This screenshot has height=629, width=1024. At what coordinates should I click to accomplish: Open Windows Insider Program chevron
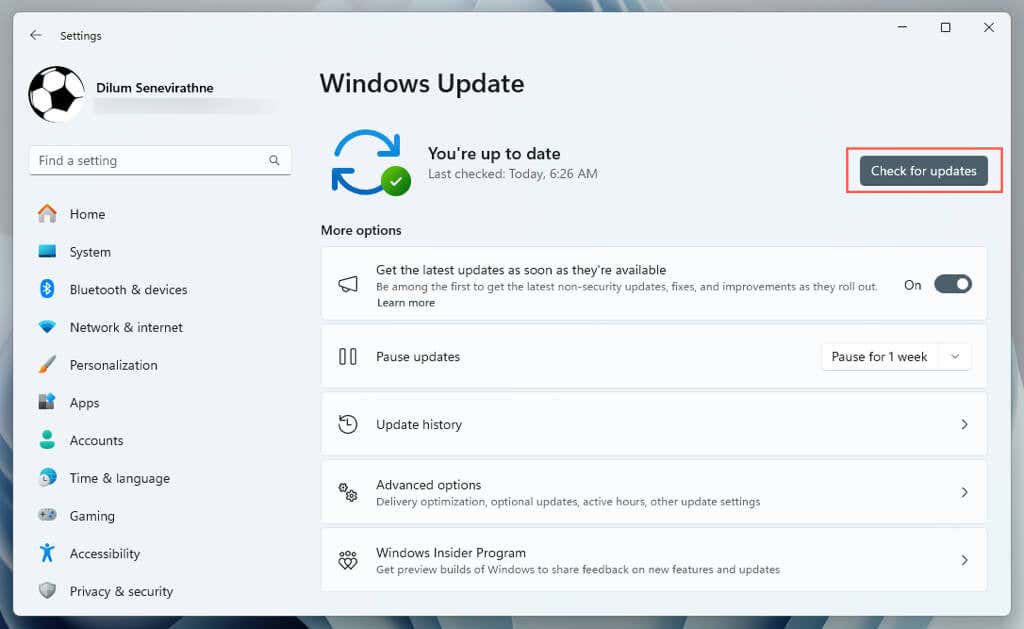click(965, 560)
